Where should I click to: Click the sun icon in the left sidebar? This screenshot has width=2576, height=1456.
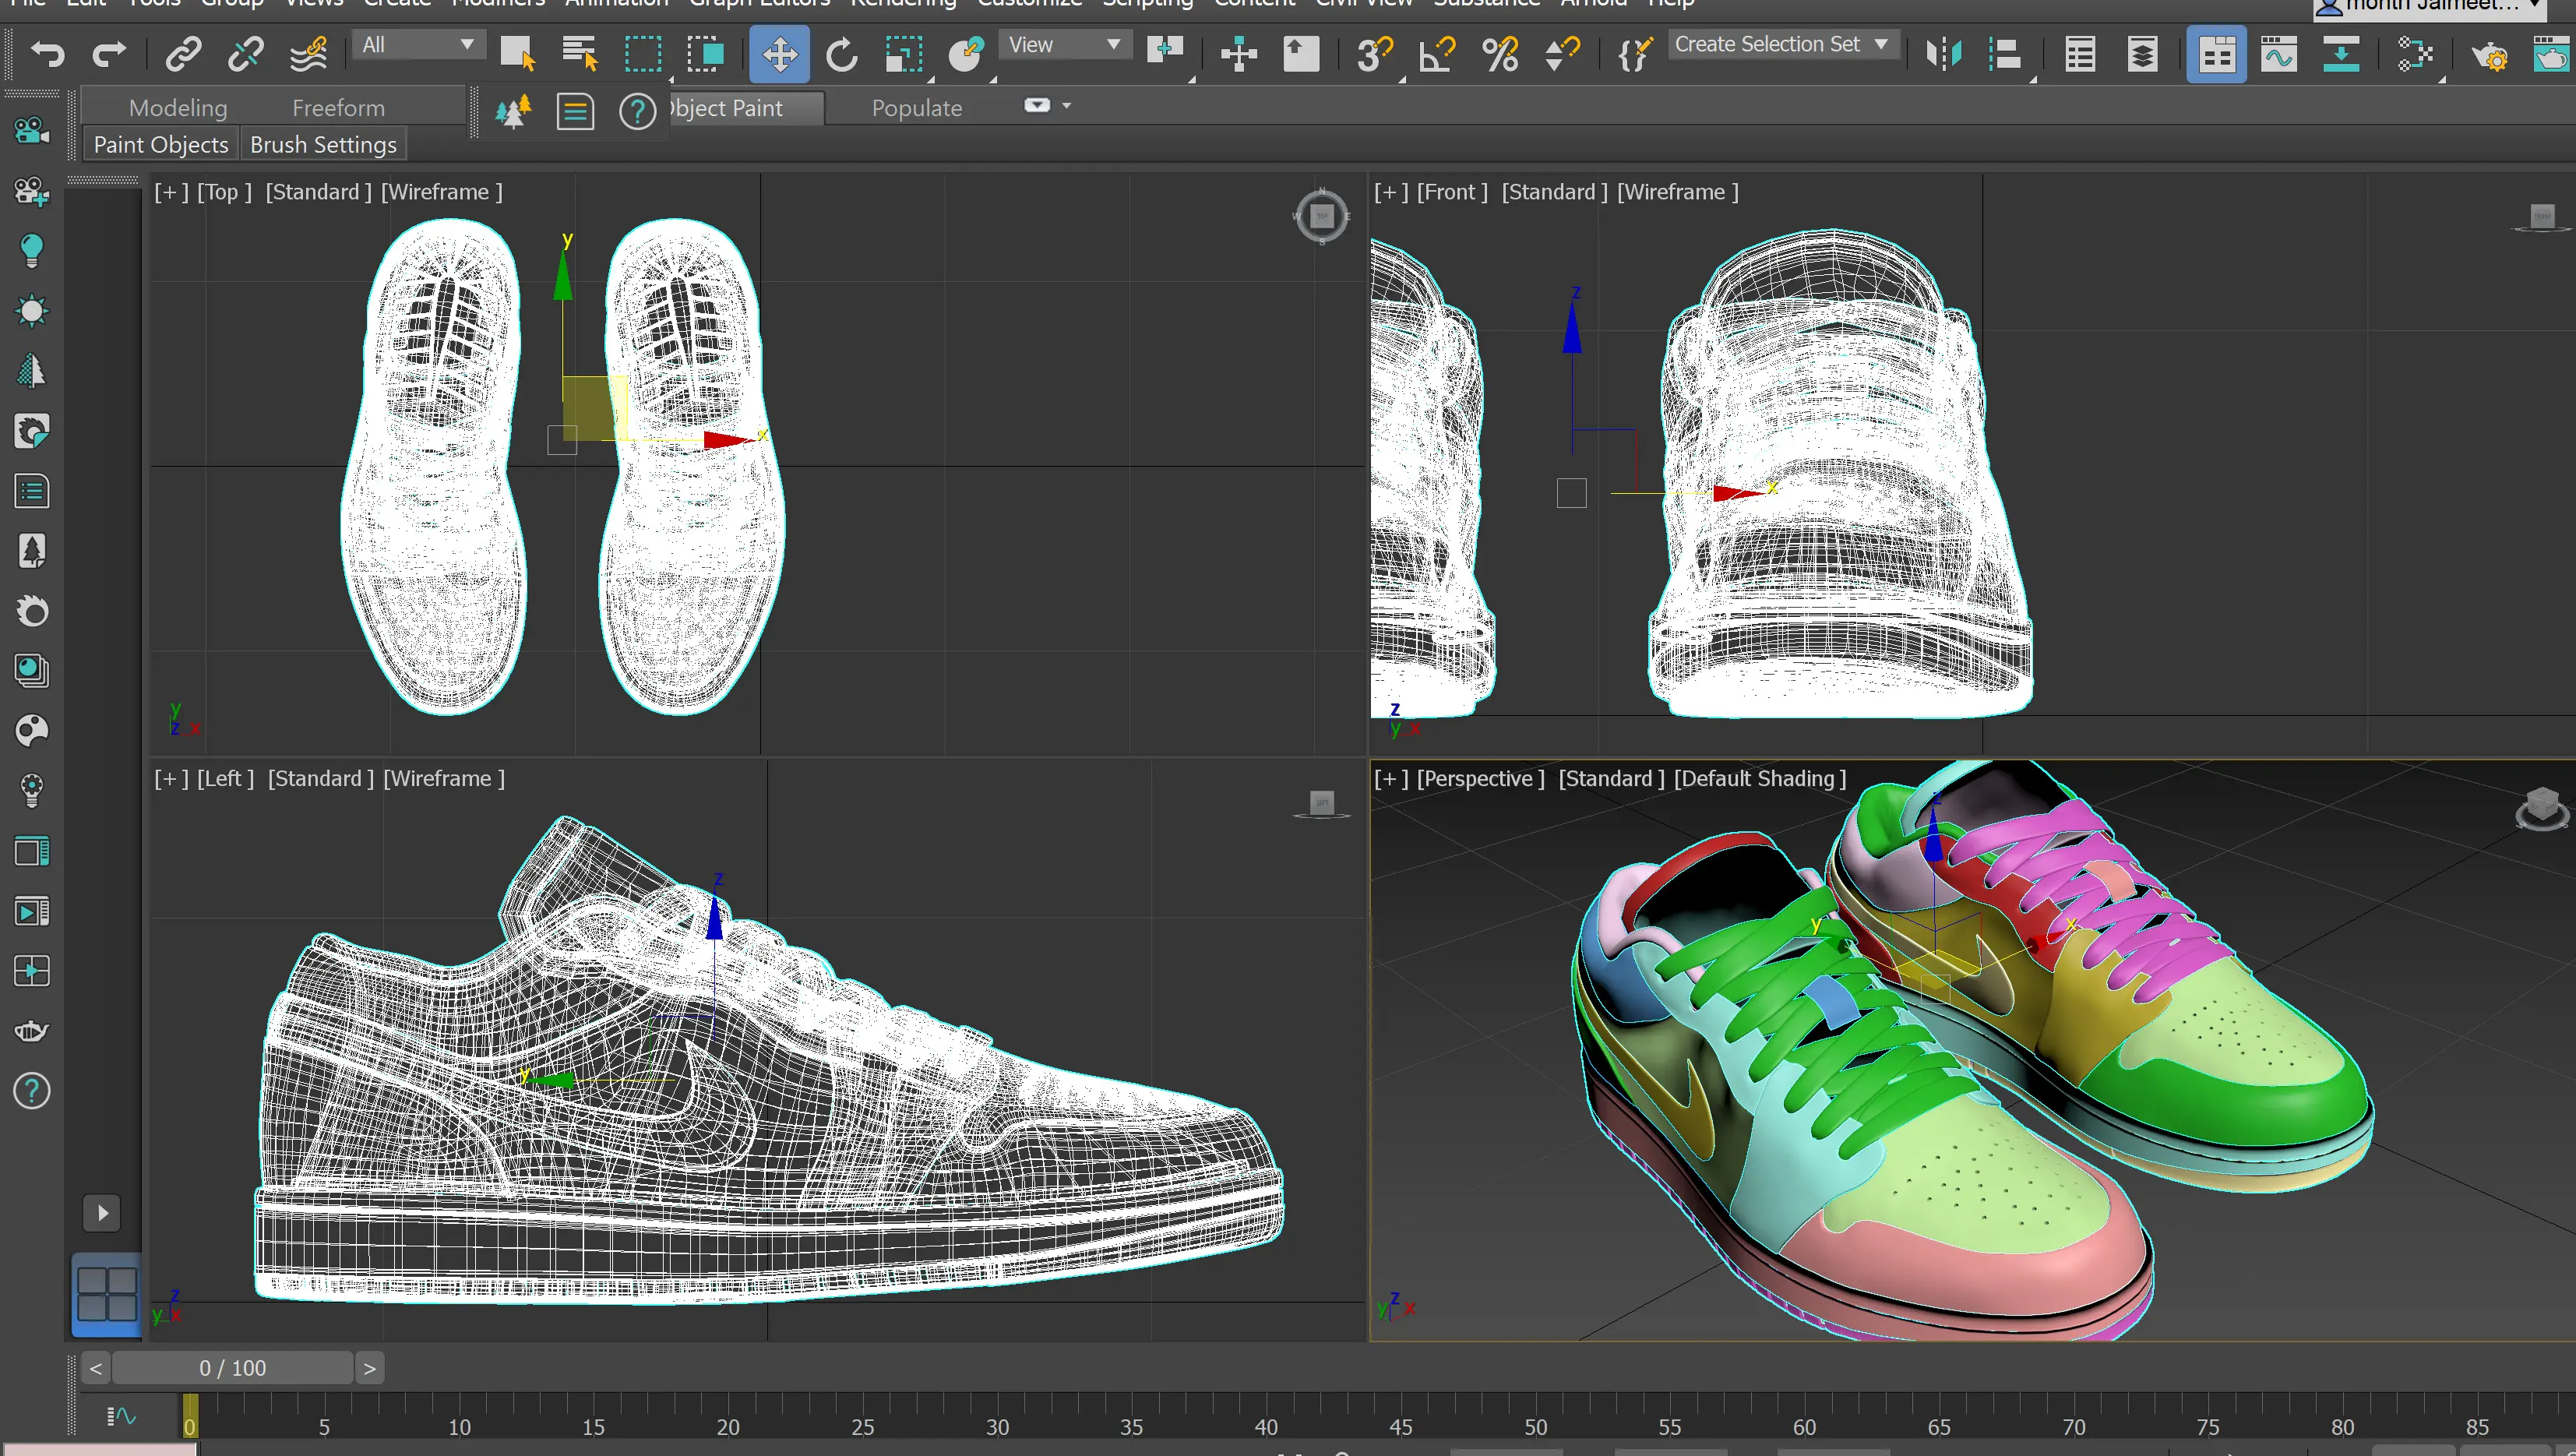[32, 310]
